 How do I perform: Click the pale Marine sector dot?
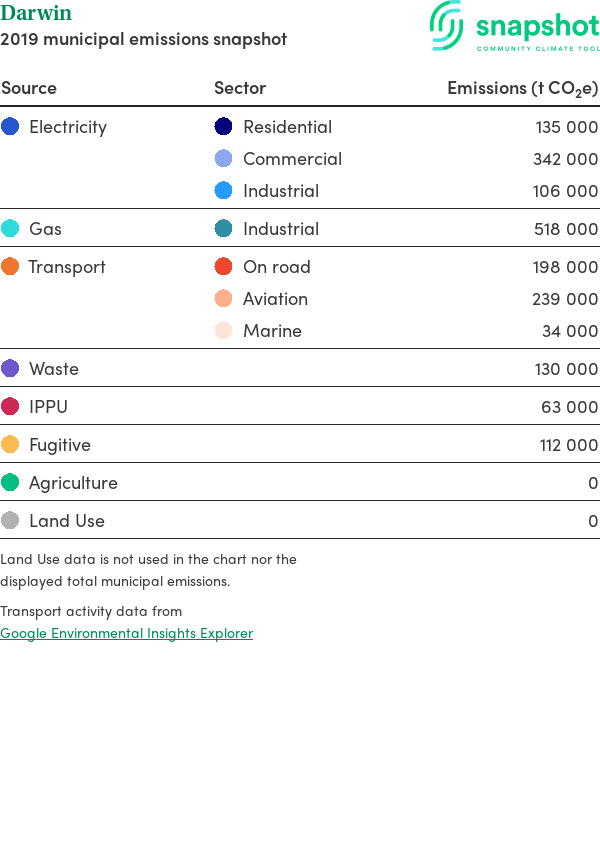223,330
